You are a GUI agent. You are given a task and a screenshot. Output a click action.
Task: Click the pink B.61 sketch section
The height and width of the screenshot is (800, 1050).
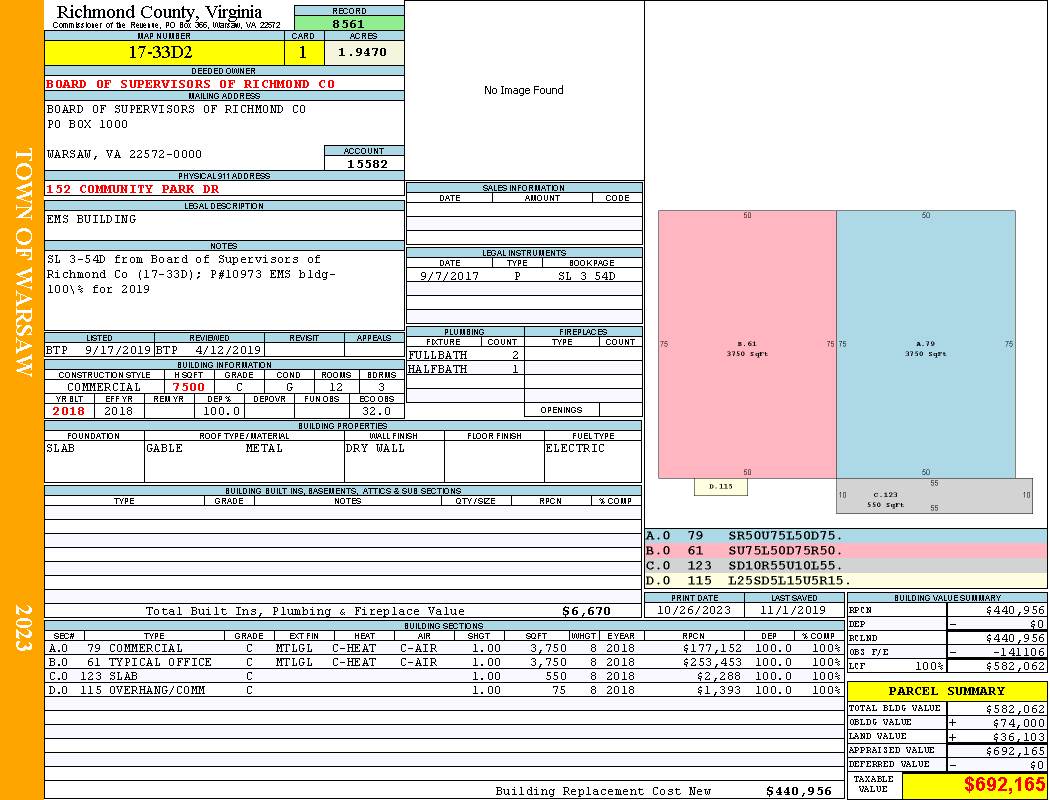click(747, 345)
